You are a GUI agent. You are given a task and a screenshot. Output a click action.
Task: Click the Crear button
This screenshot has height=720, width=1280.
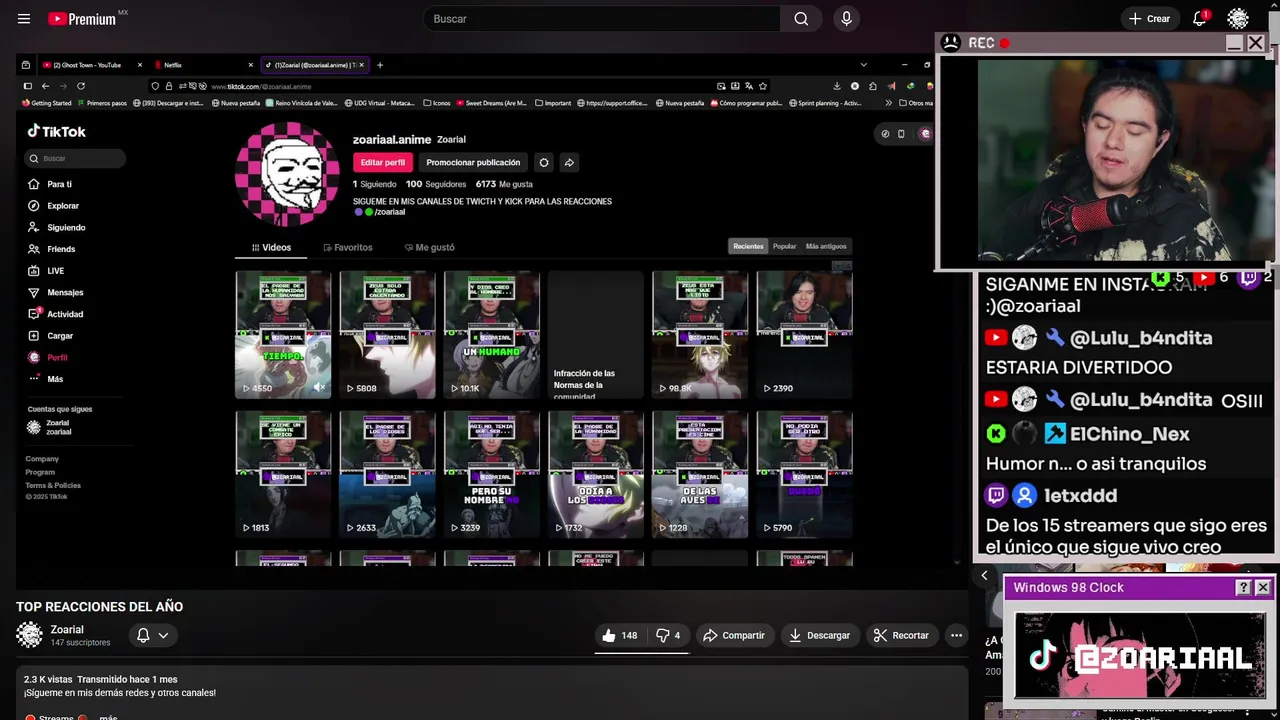(x=1149, y=19)
